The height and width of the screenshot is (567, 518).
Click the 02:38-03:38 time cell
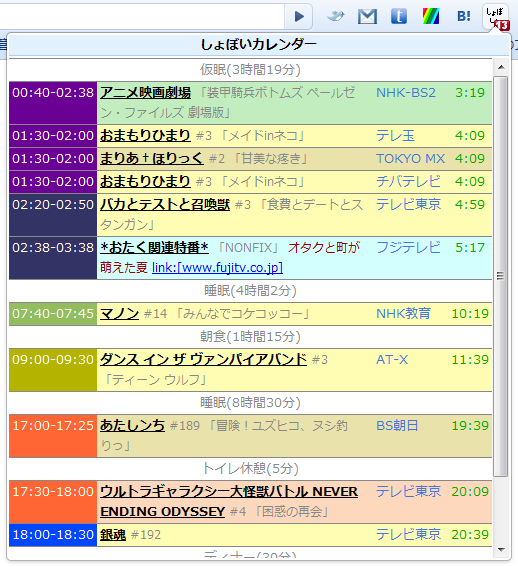(53, 258)
